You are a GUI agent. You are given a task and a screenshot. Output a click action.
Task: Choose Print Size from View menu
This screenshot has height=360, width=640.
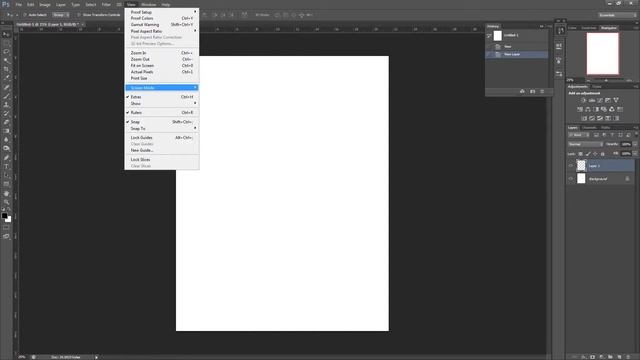[162, 78]
